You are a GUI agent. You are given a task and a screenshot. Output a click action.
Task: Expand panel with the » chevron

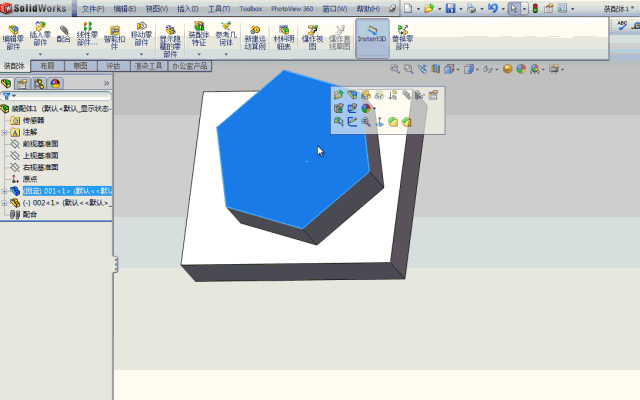[x=107, y=83]
